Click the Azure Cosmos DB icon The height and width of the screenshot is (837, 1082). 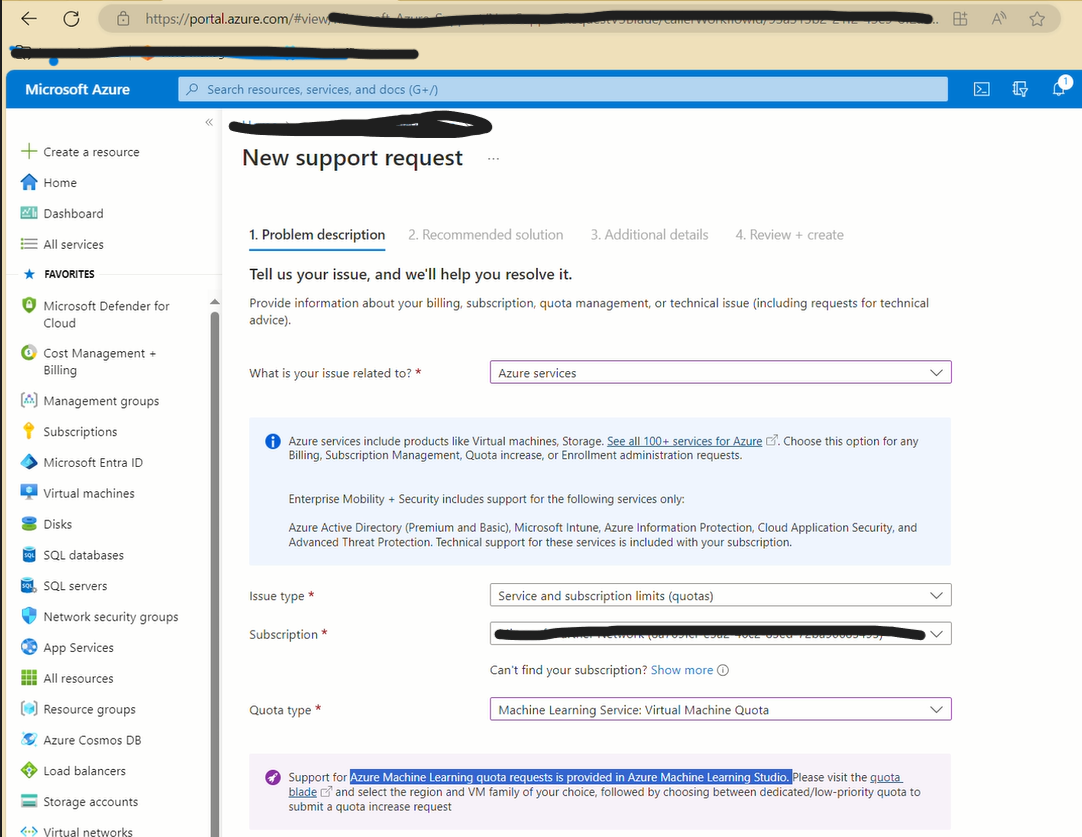click(29, 739)
